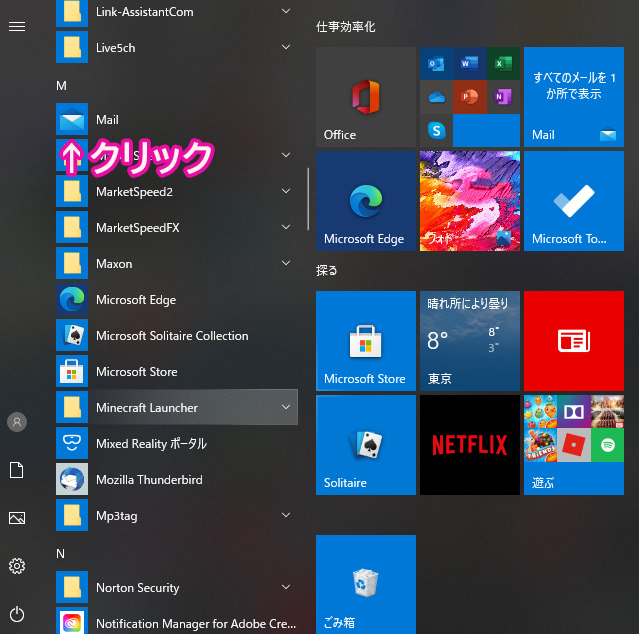Open Microsoft Solitaire Collection in the app list

coord(177,335)
